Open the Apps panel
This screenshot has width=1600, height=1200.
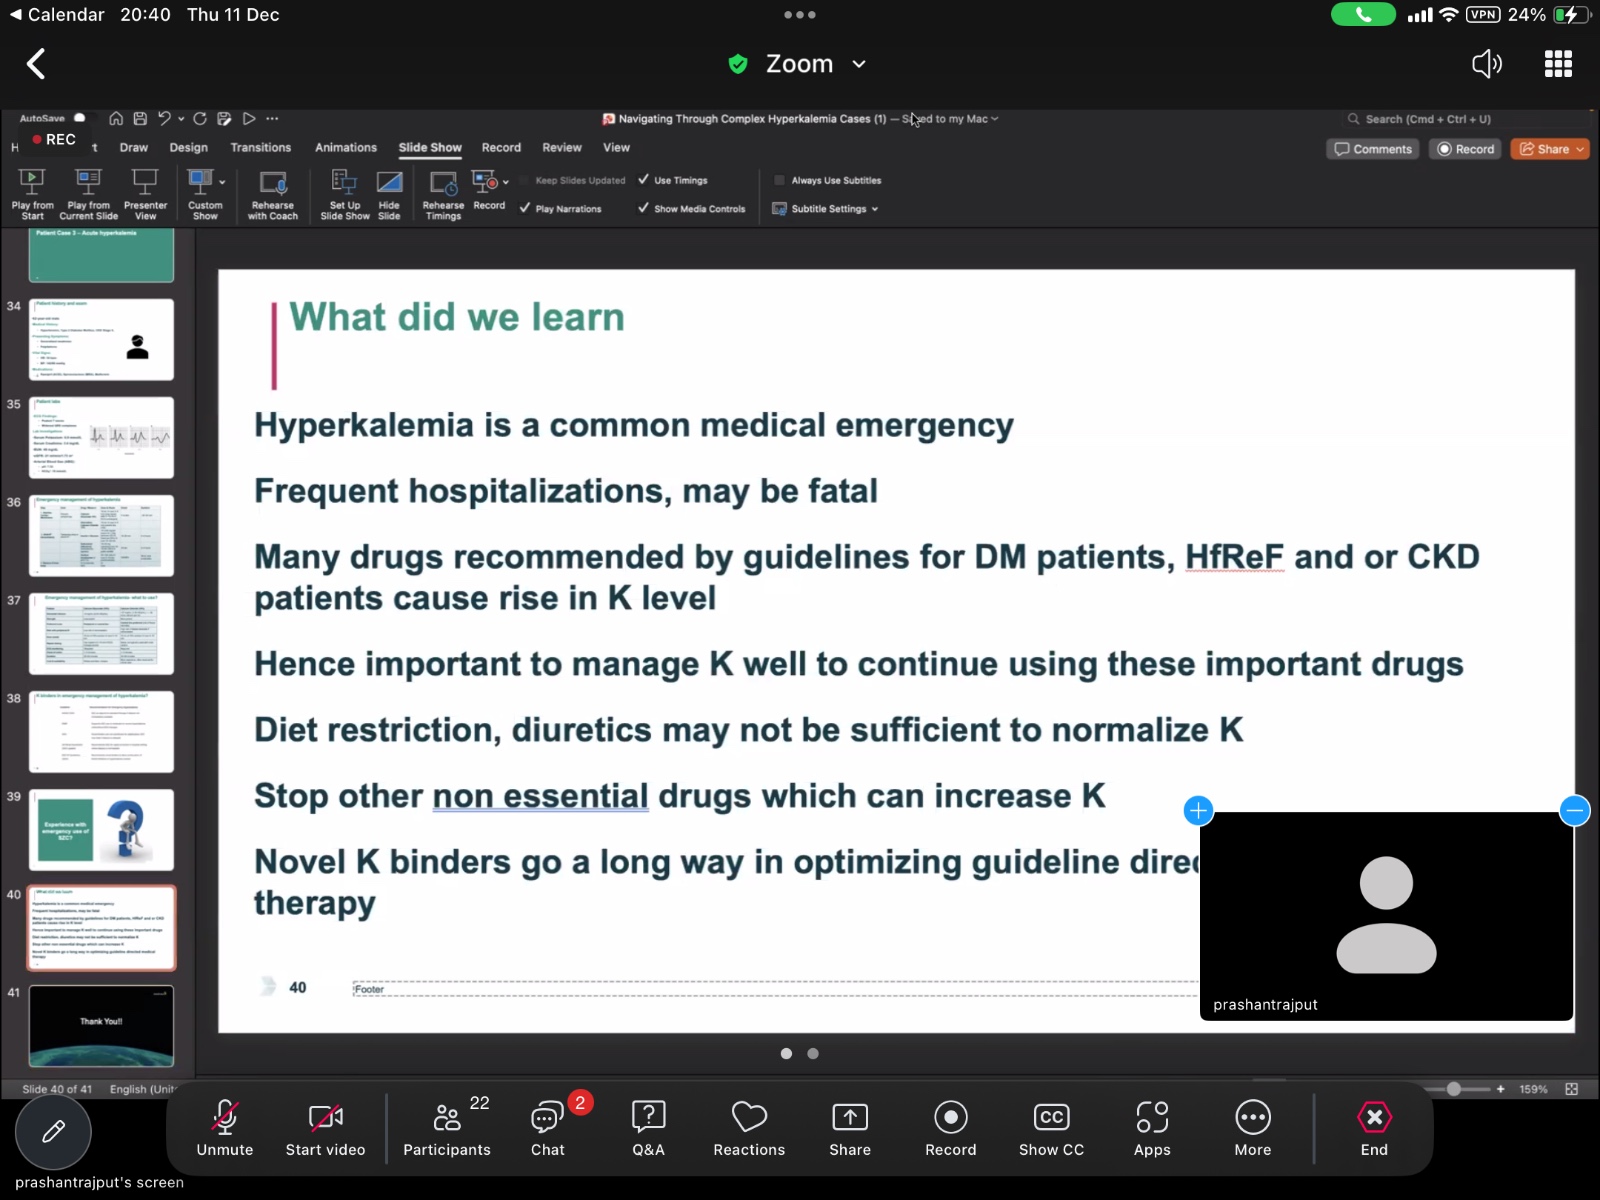coord(1152,1128)
